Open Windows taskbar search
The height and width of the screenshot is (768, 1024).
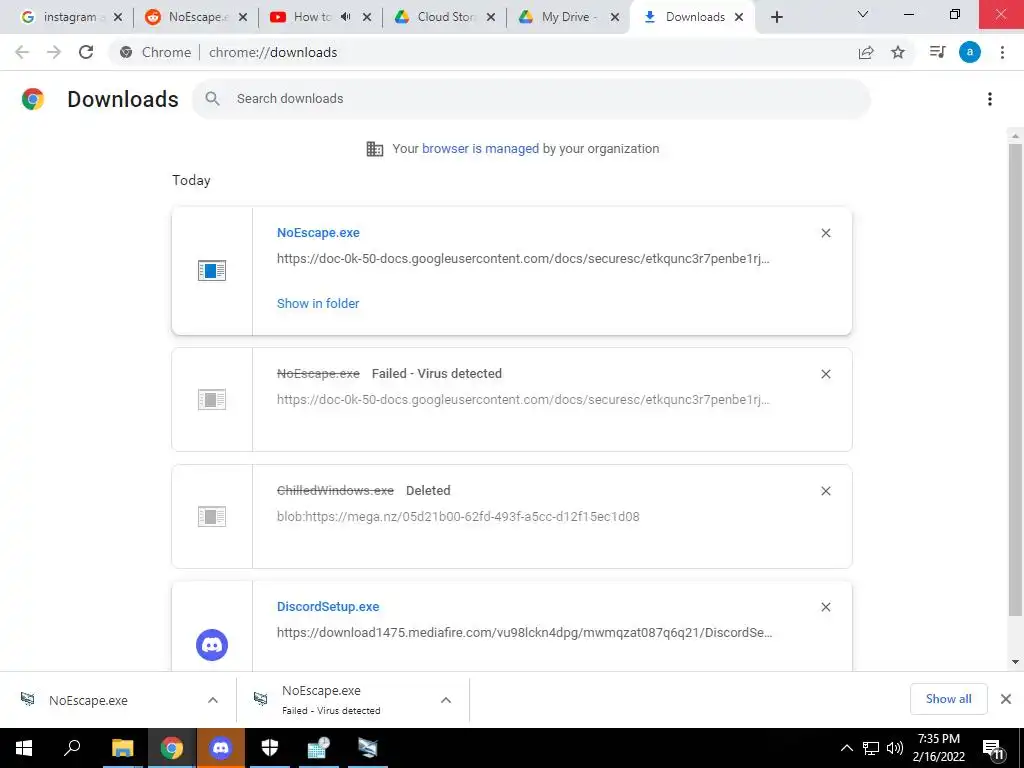[72, 748]
